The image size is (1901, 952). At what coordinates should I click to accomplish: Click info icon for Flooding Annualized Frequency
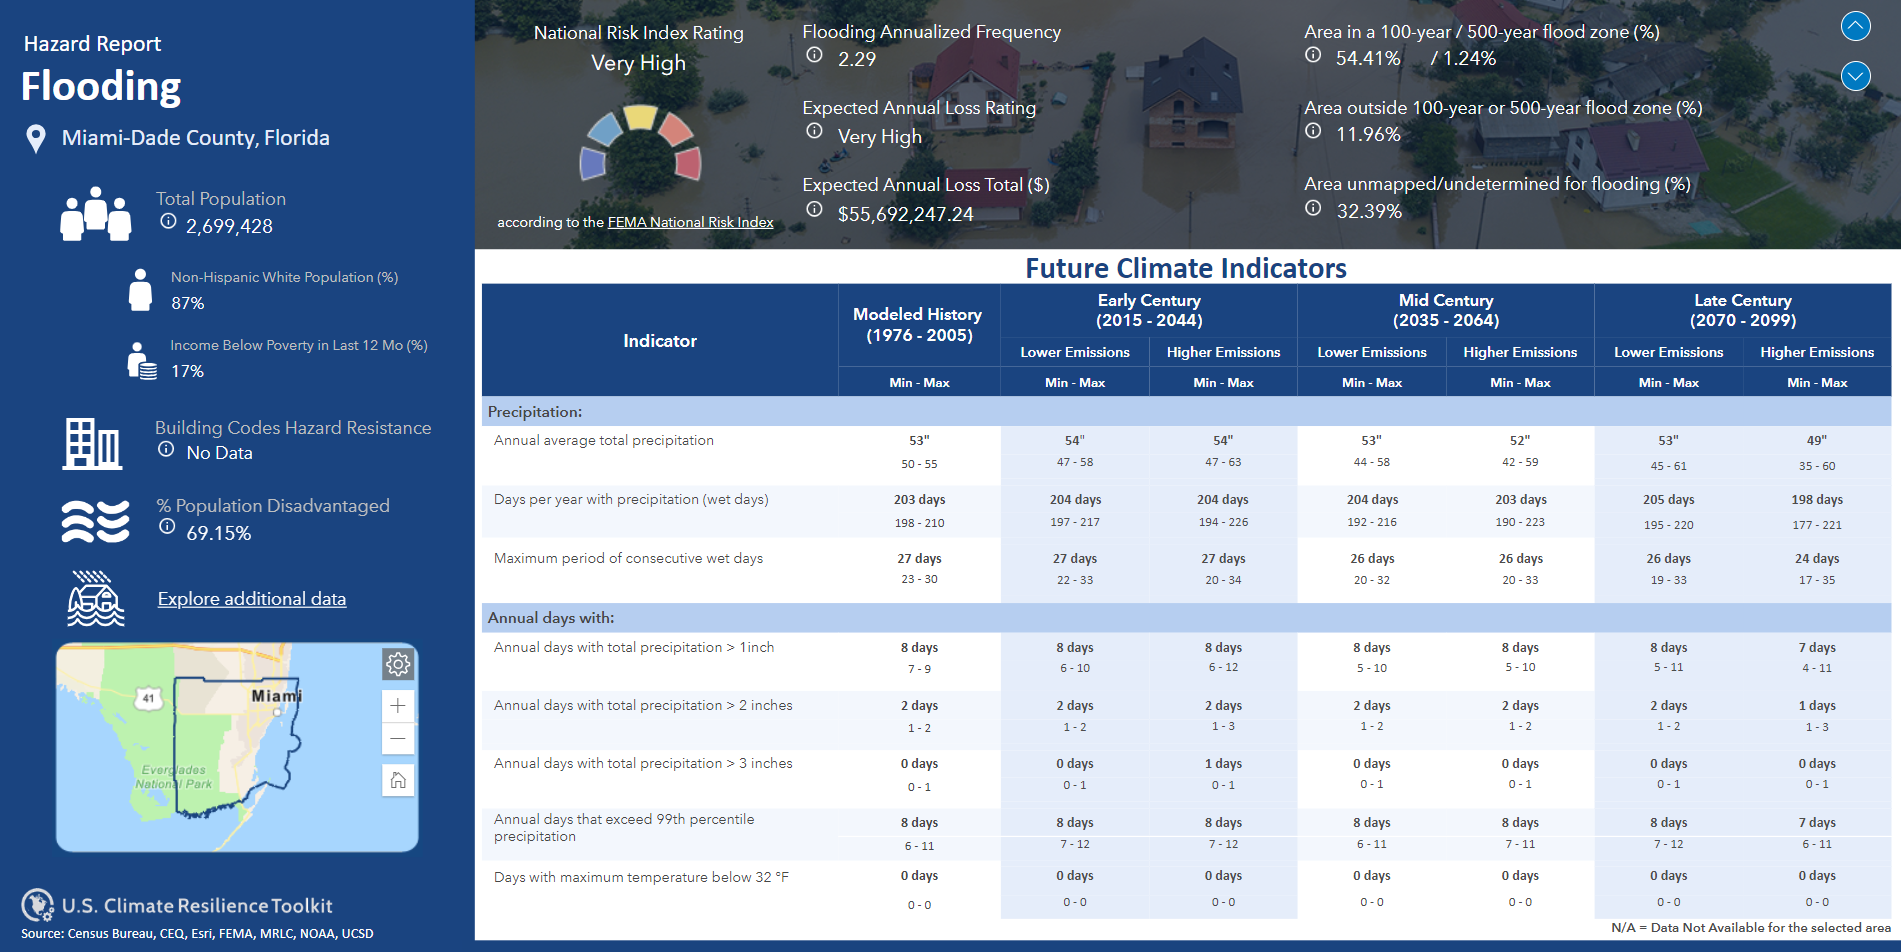814,55
